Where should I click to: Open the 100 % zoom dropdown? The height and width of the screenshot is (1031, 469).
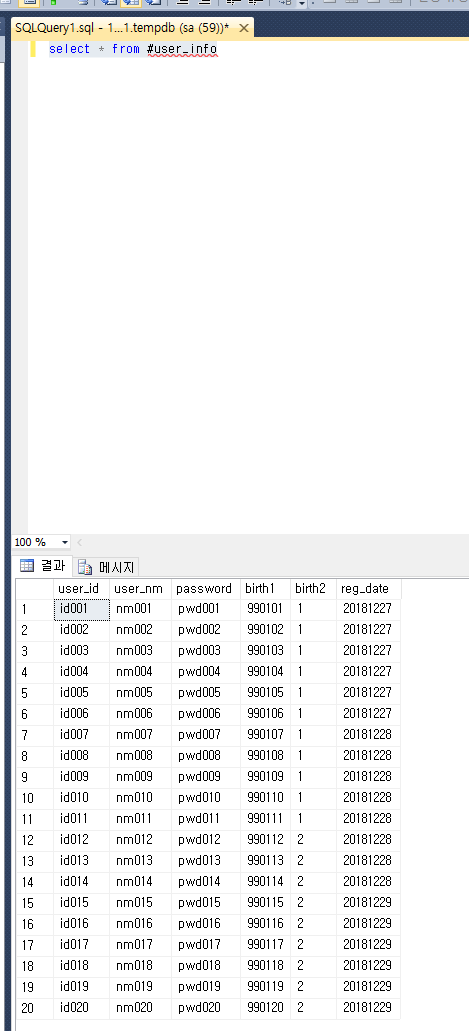pyautogui.click(x=64, y=542)
